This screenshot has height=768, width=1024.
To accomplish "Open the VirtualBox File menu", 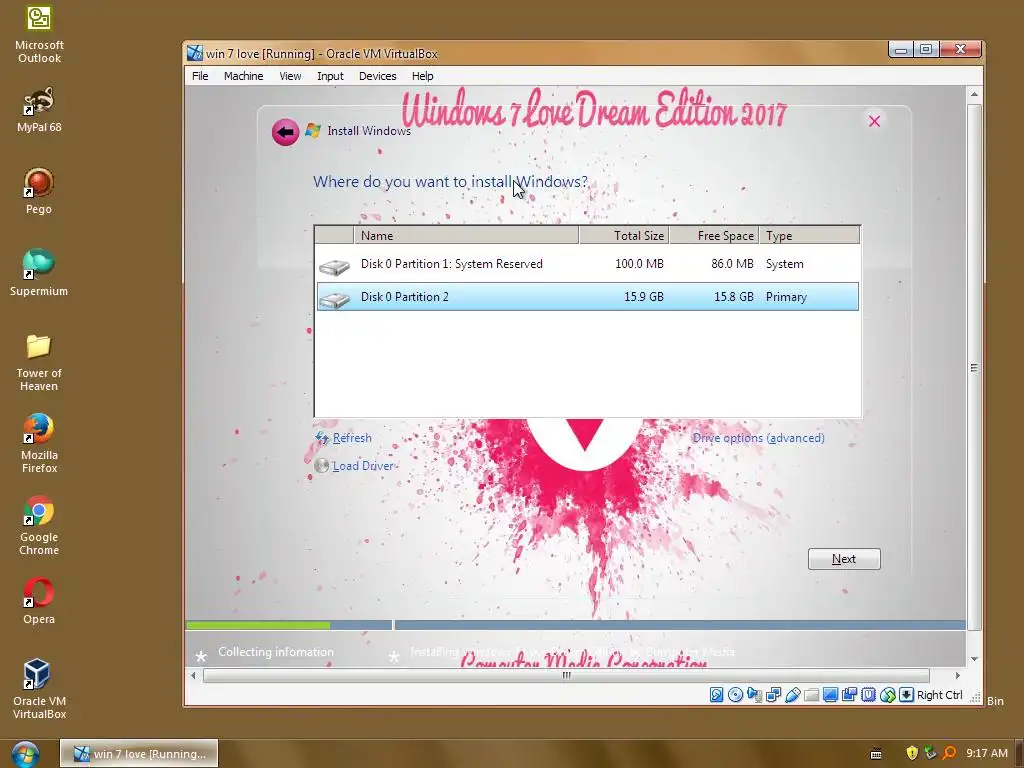I will [x=200, y=76].
